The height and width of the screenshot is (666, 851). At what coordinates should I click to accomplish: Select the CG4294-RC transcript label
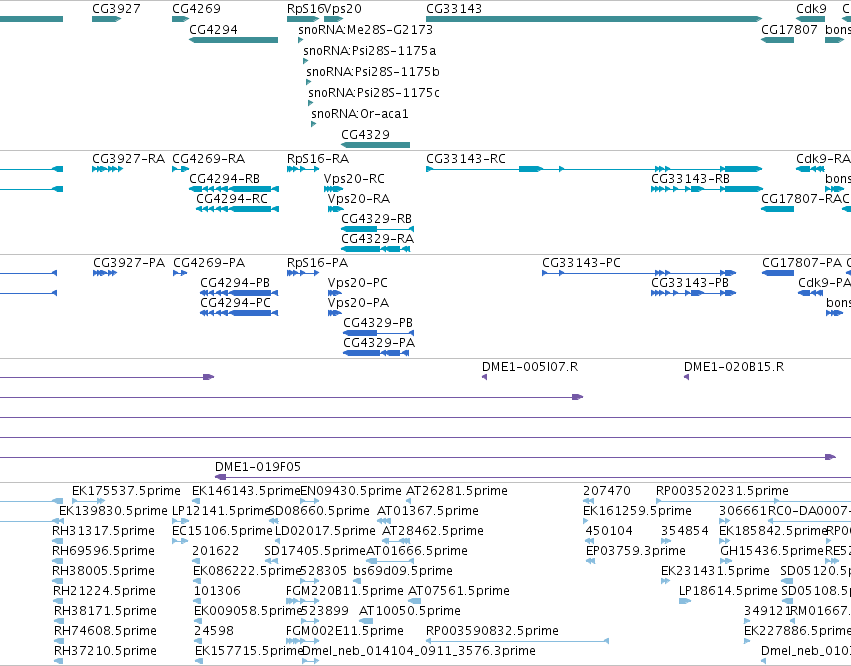[x=232, y=199]
